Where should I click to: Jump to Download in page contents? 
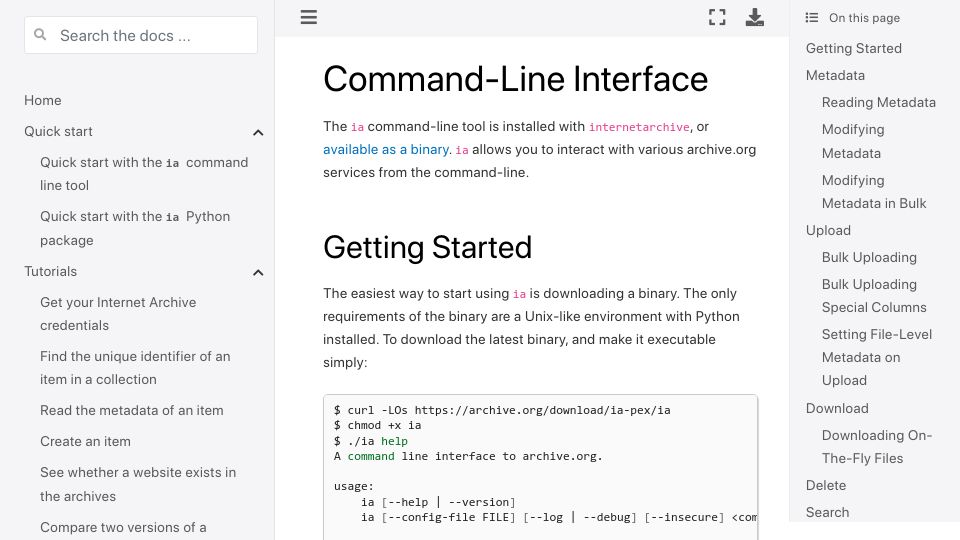(837, 408)
